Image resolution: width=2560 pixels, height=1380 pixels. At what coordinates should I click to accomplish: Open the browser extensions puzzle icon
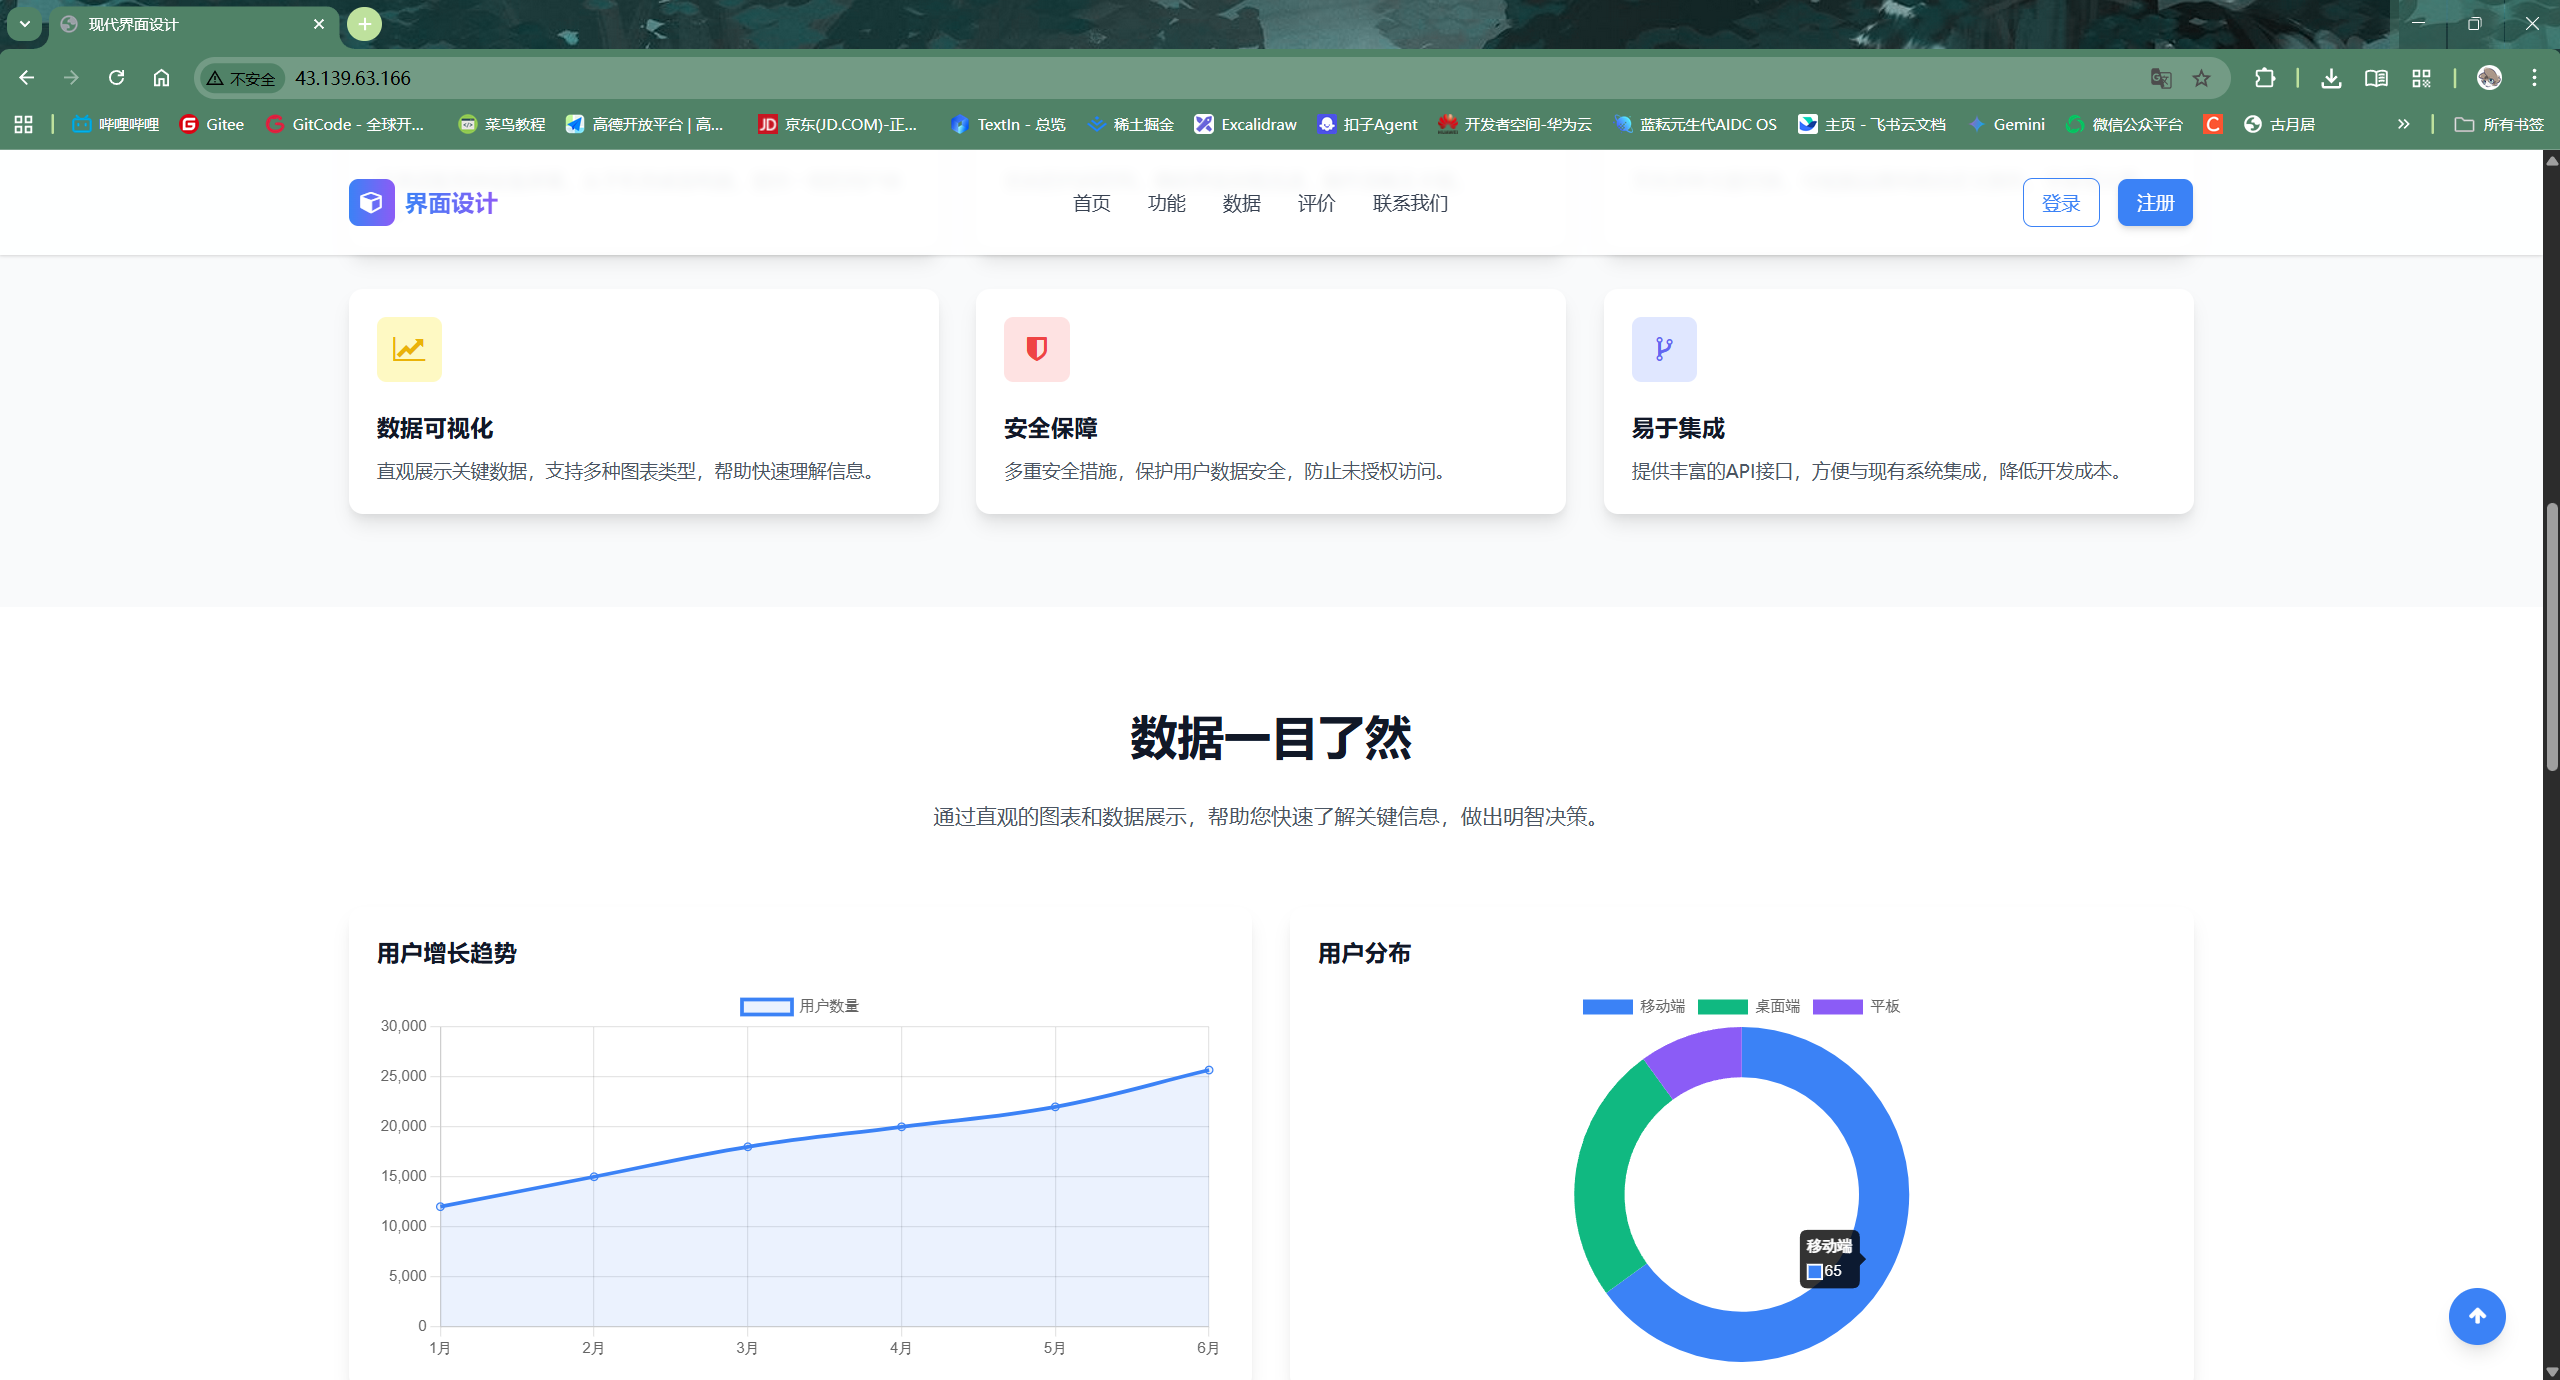pyautogui.click(x=2265, y=78)
